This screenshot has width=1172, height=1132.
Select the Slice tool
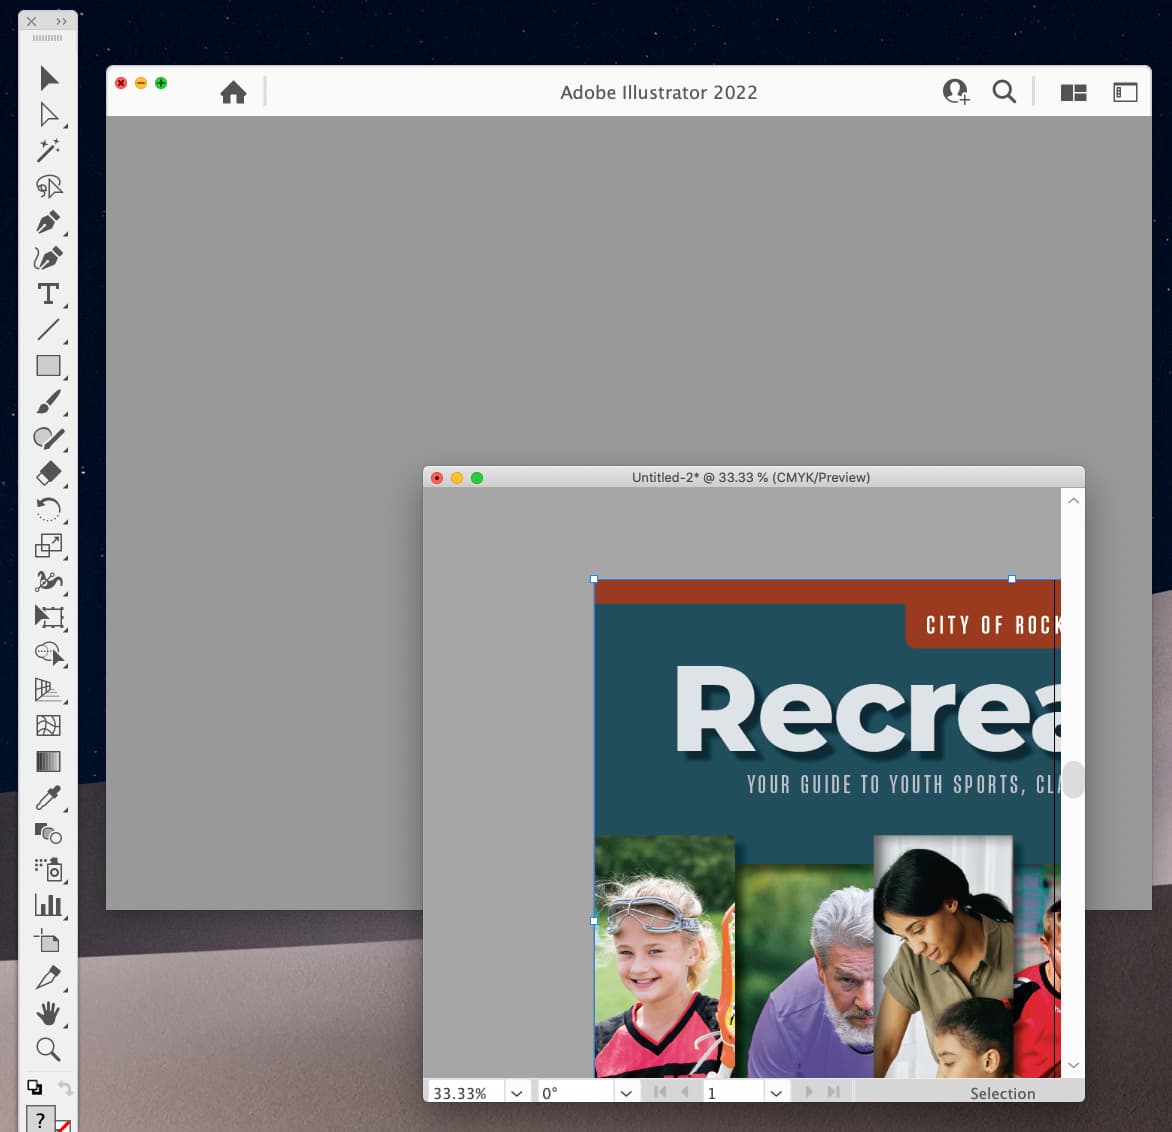[x=49, y=976]
